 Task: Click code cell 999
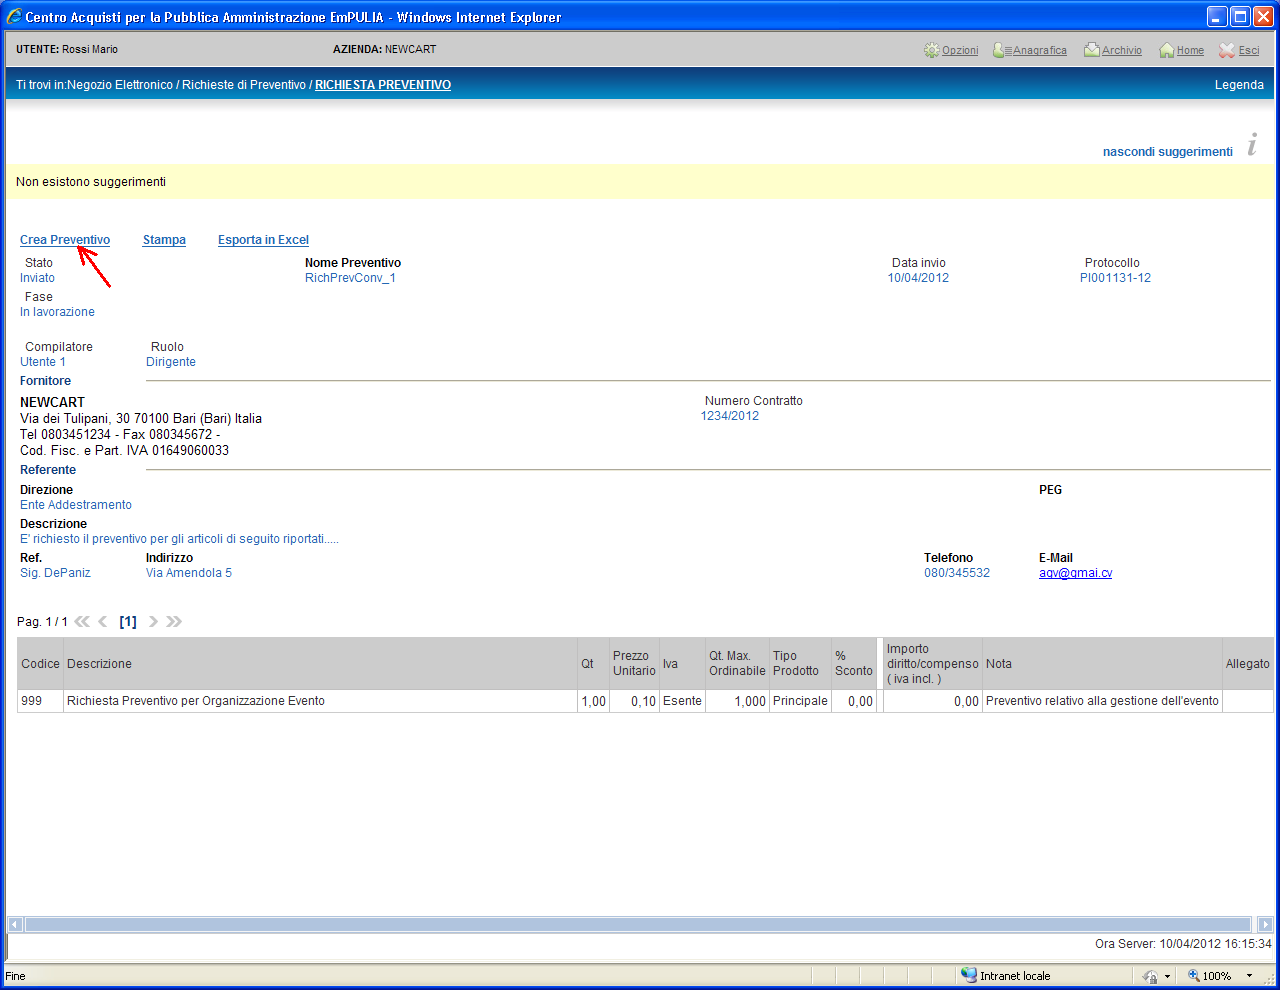40,701
